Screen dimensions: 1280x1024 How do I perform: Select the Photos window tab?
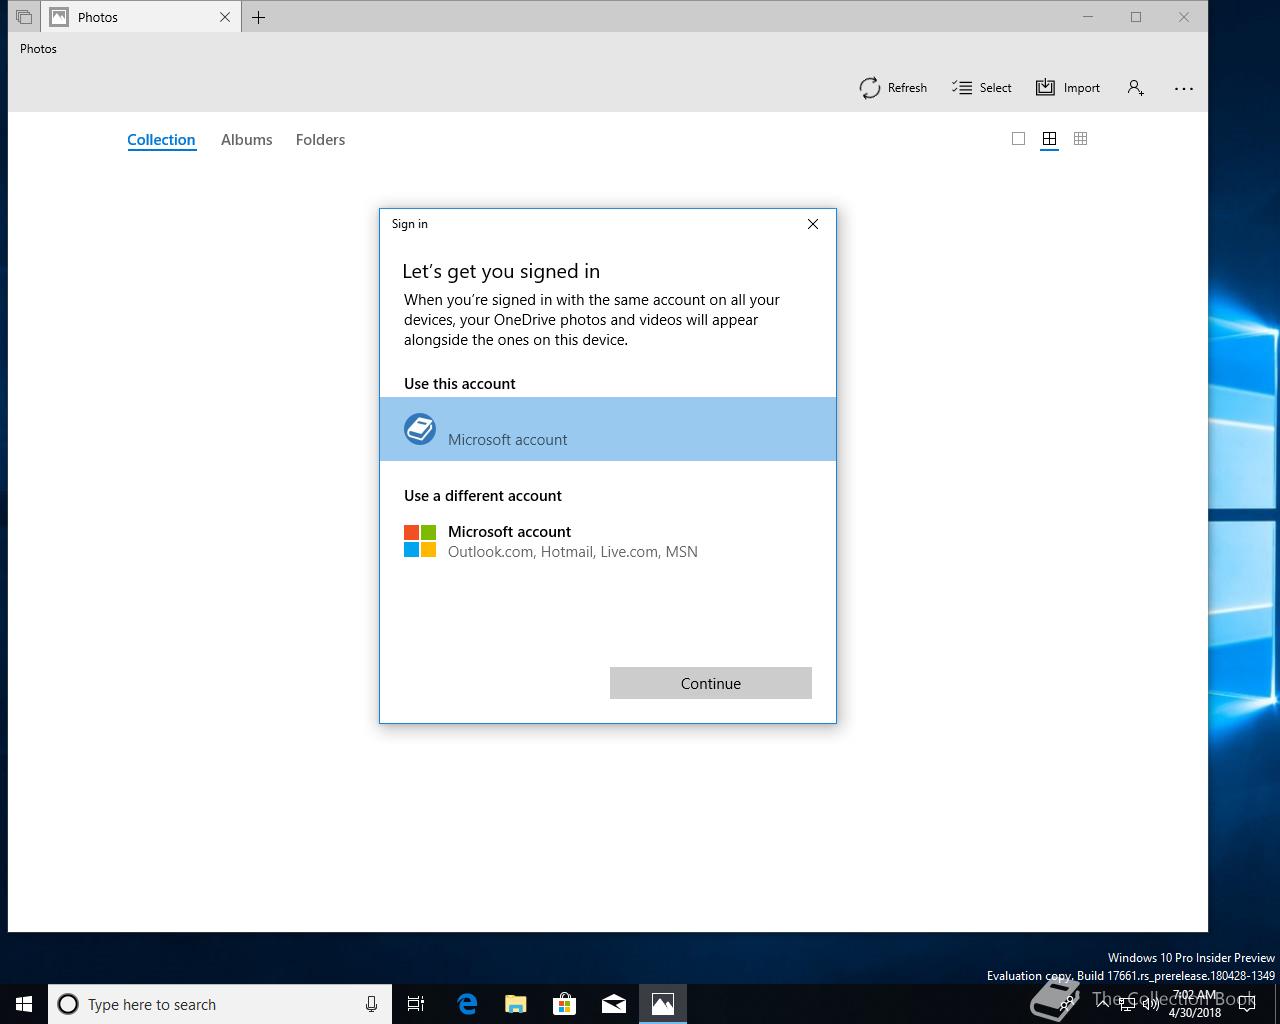tap(140, 17)
